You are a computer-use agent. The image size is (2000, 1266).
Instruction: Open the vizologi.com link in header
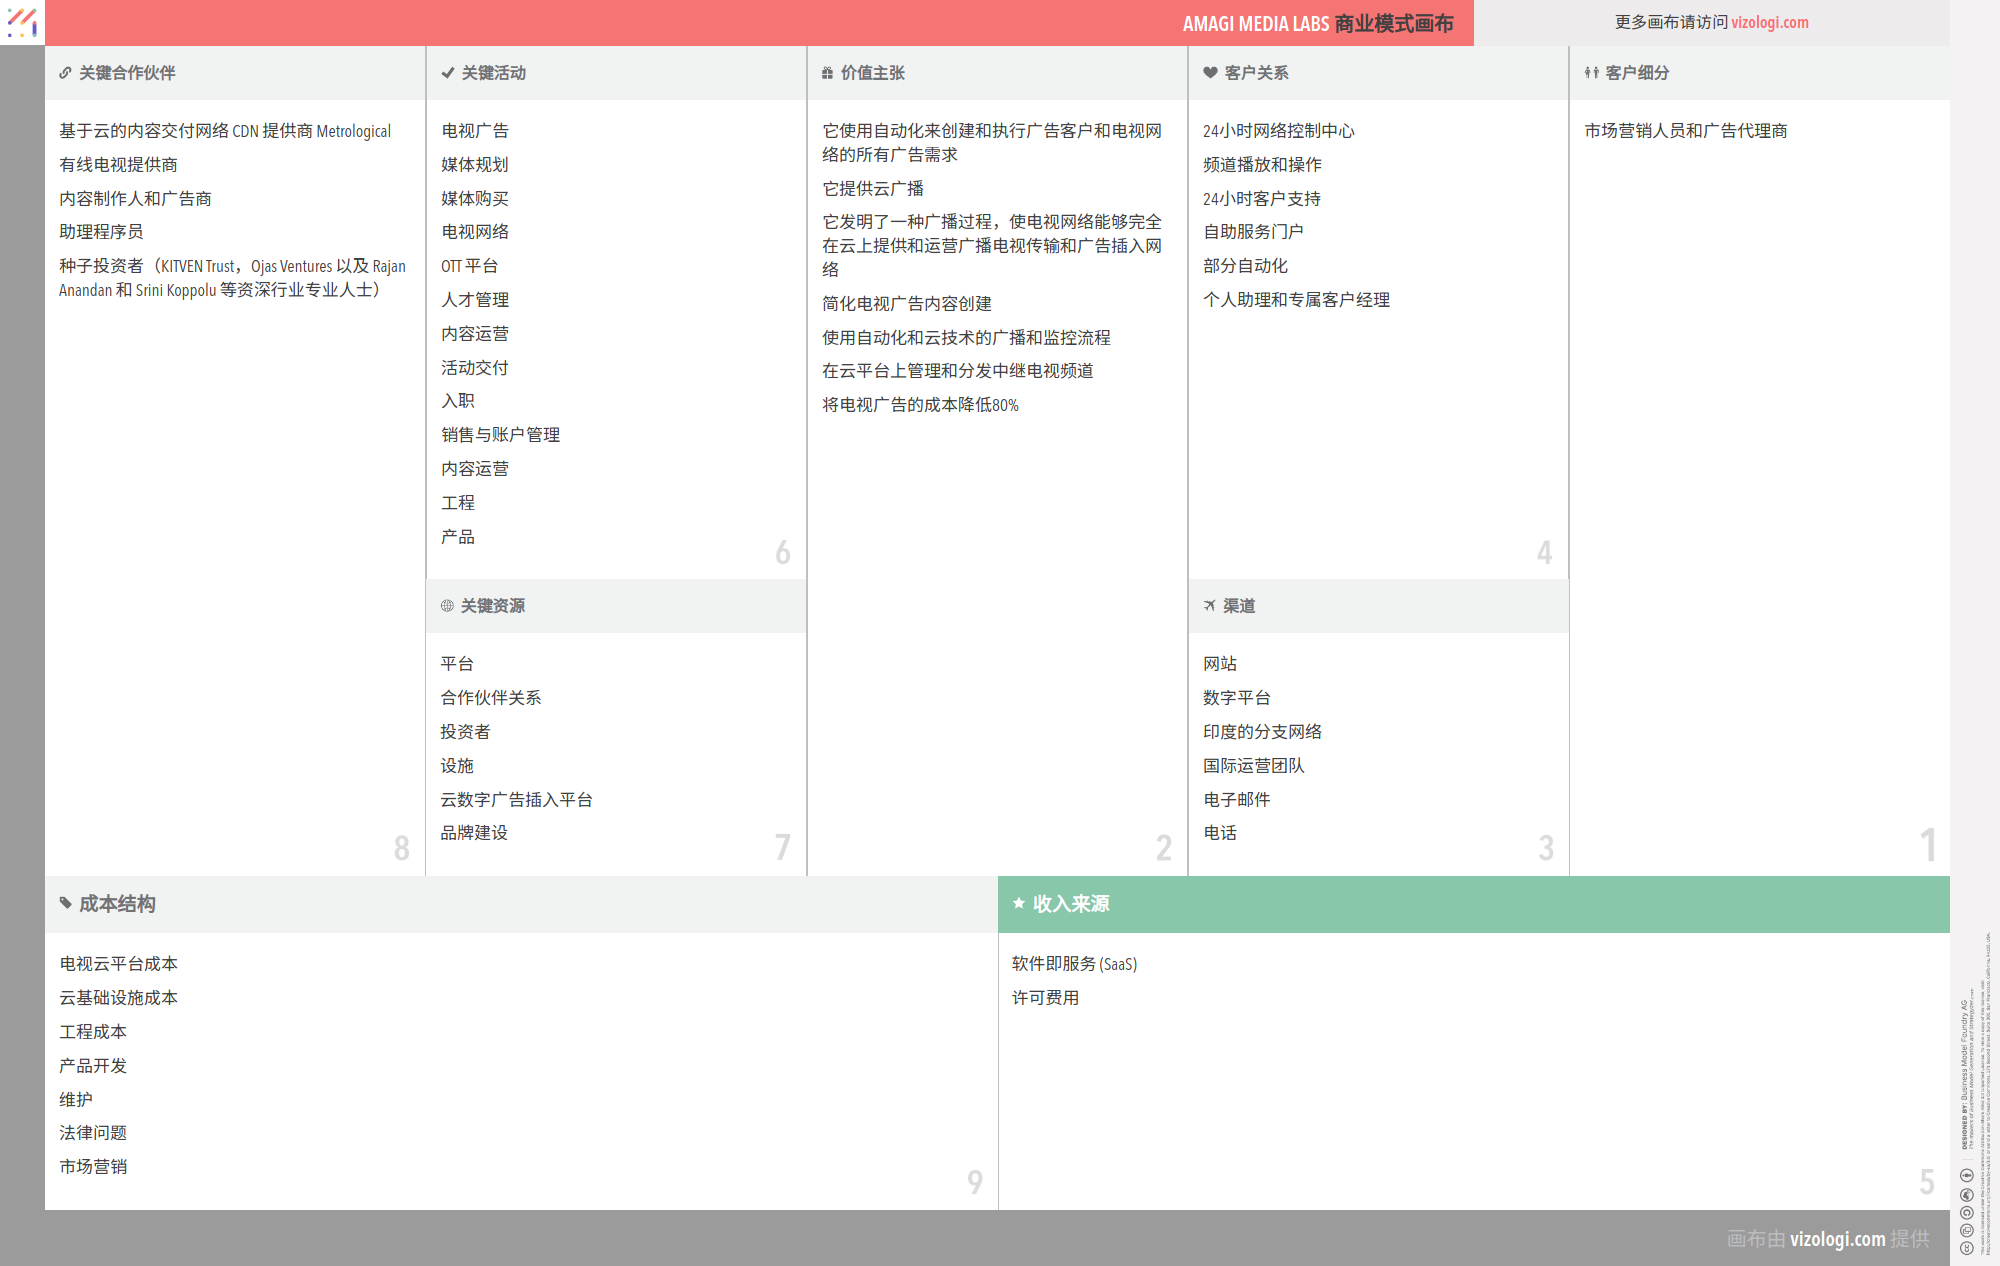[1769, 22]
